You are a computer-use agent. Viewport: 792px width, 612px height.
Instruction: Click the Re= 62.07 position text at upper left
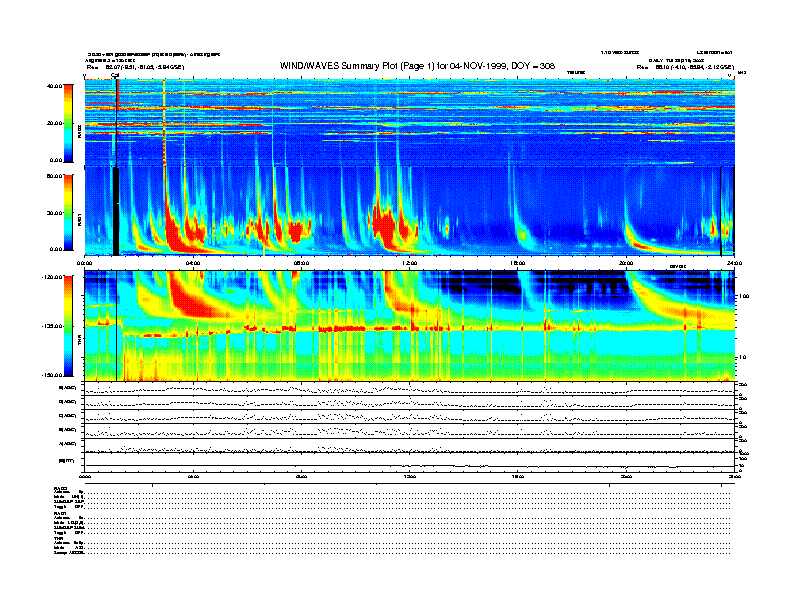[x=135, y=67]
